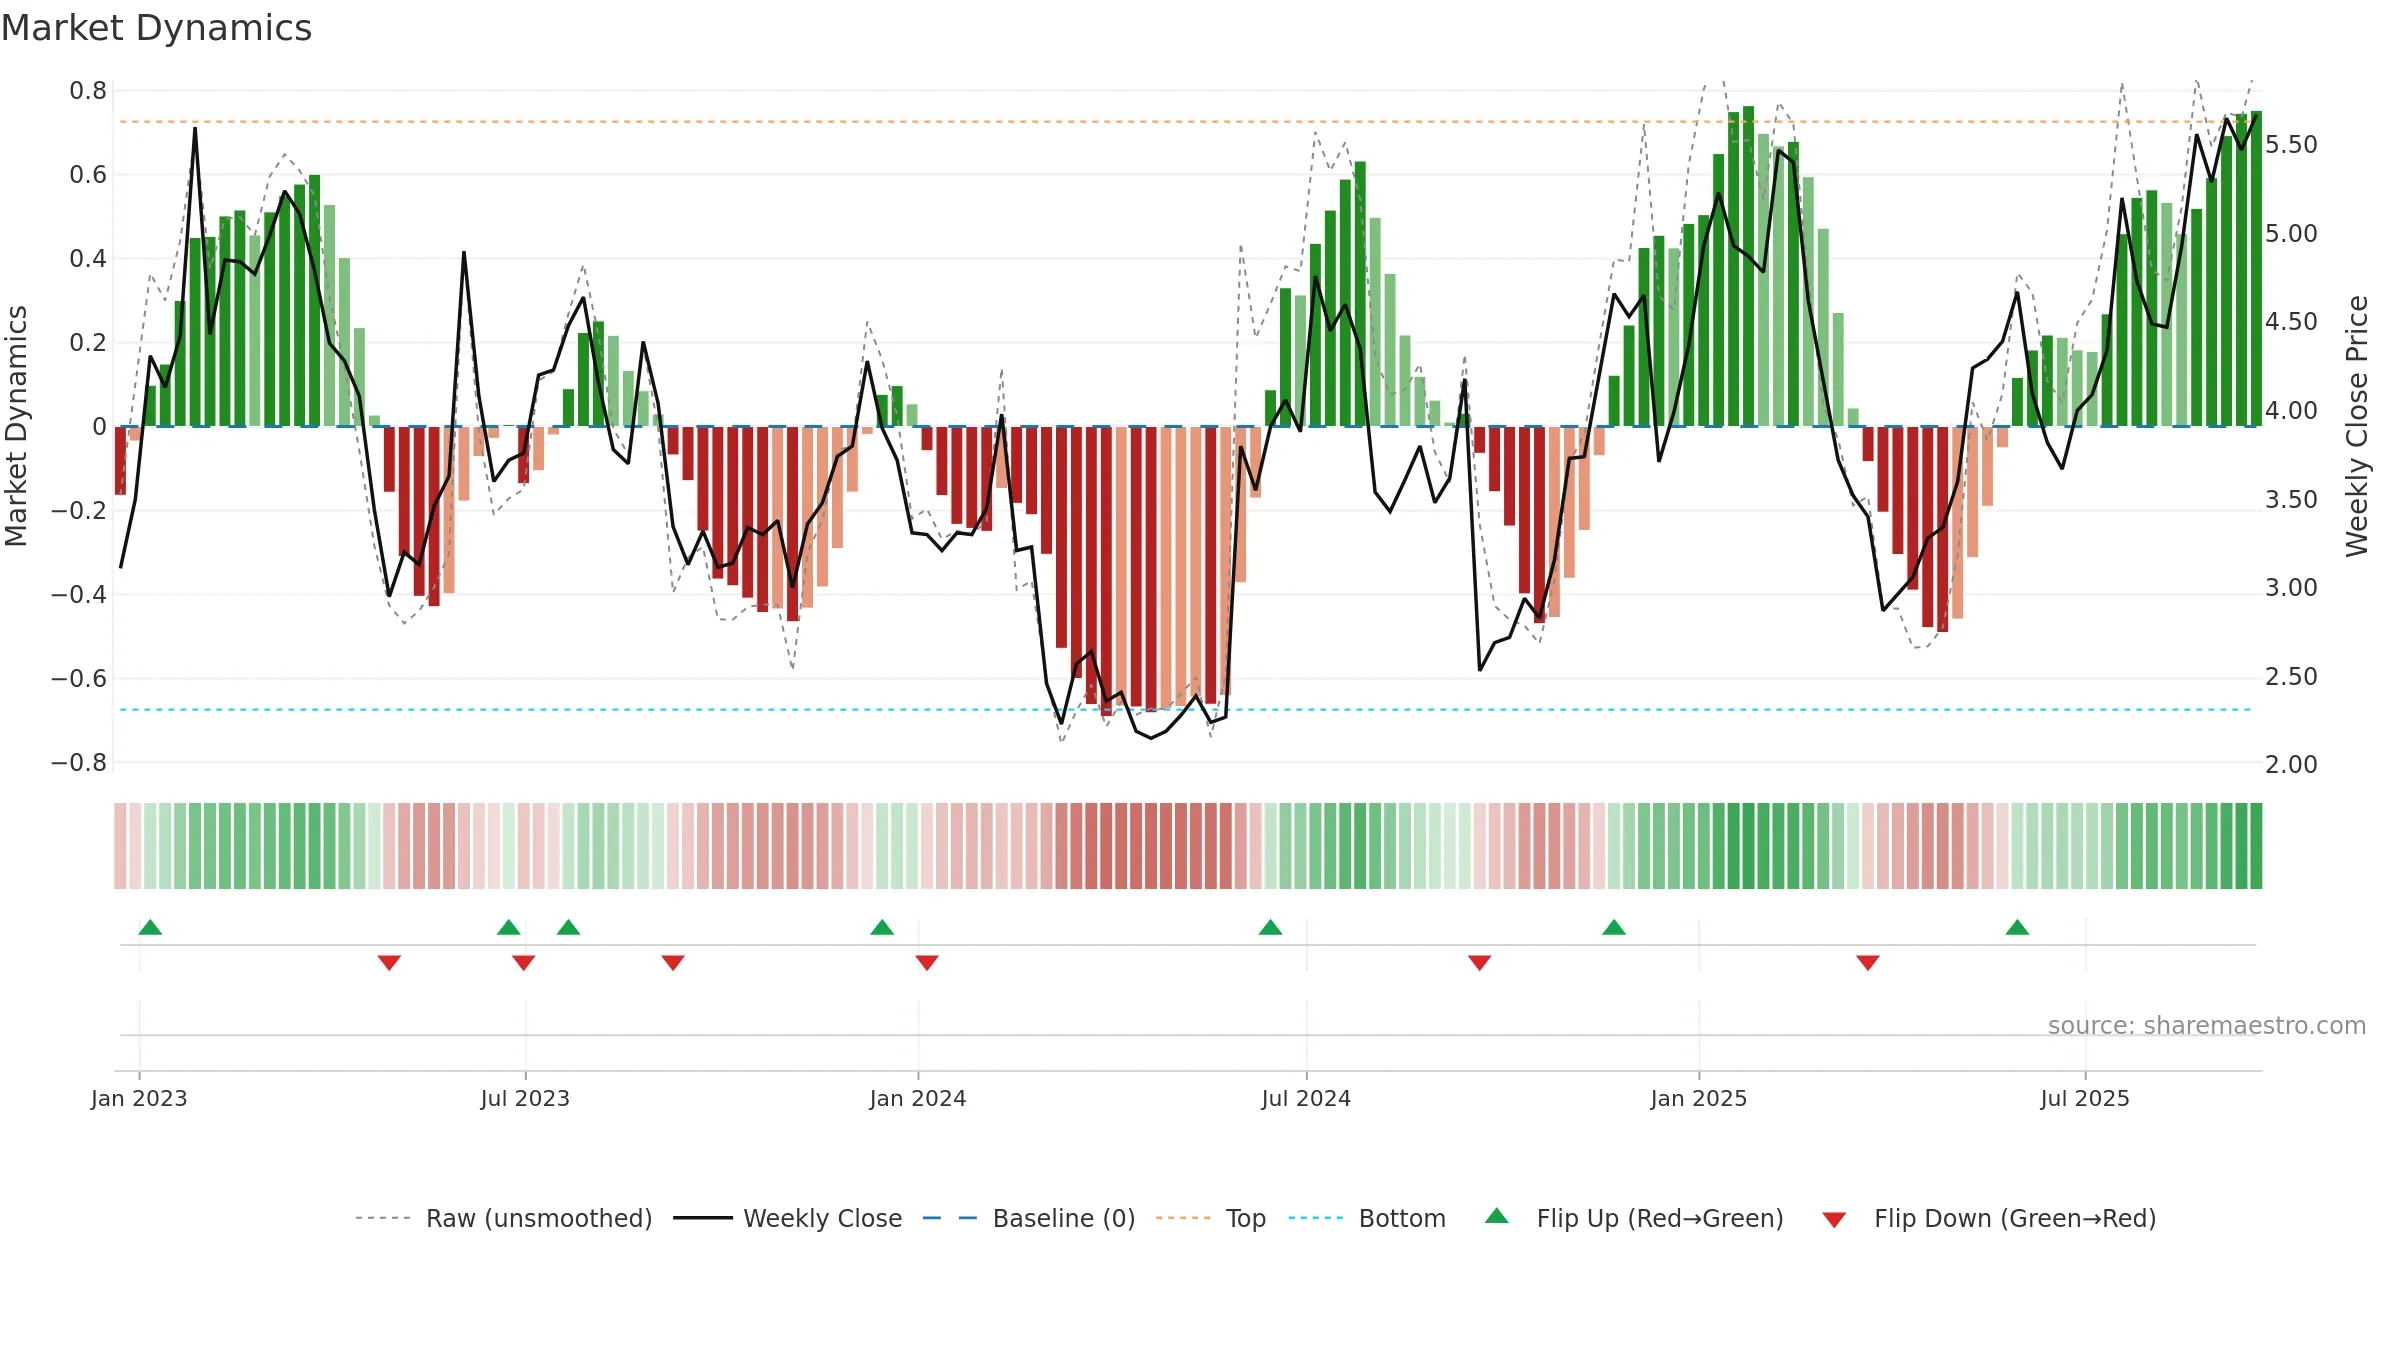
Task: Select the Flip Up marker before Jan 2025
Action: point(1614,927)
